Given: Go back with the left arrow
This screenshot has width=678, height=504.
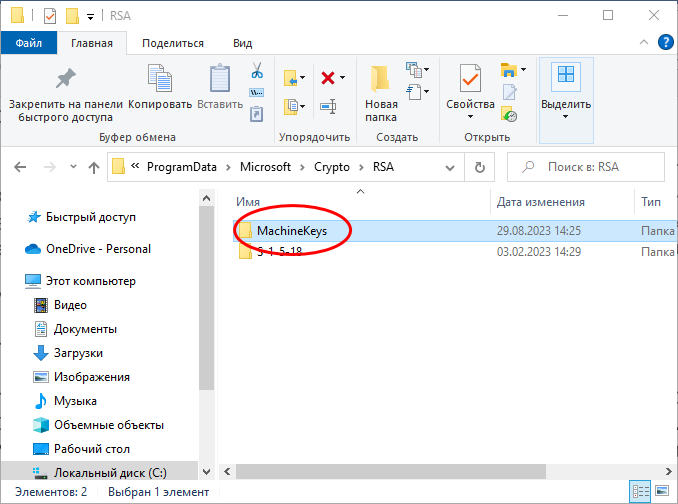Looking at the screenshot, I should [x=20, y=167].
